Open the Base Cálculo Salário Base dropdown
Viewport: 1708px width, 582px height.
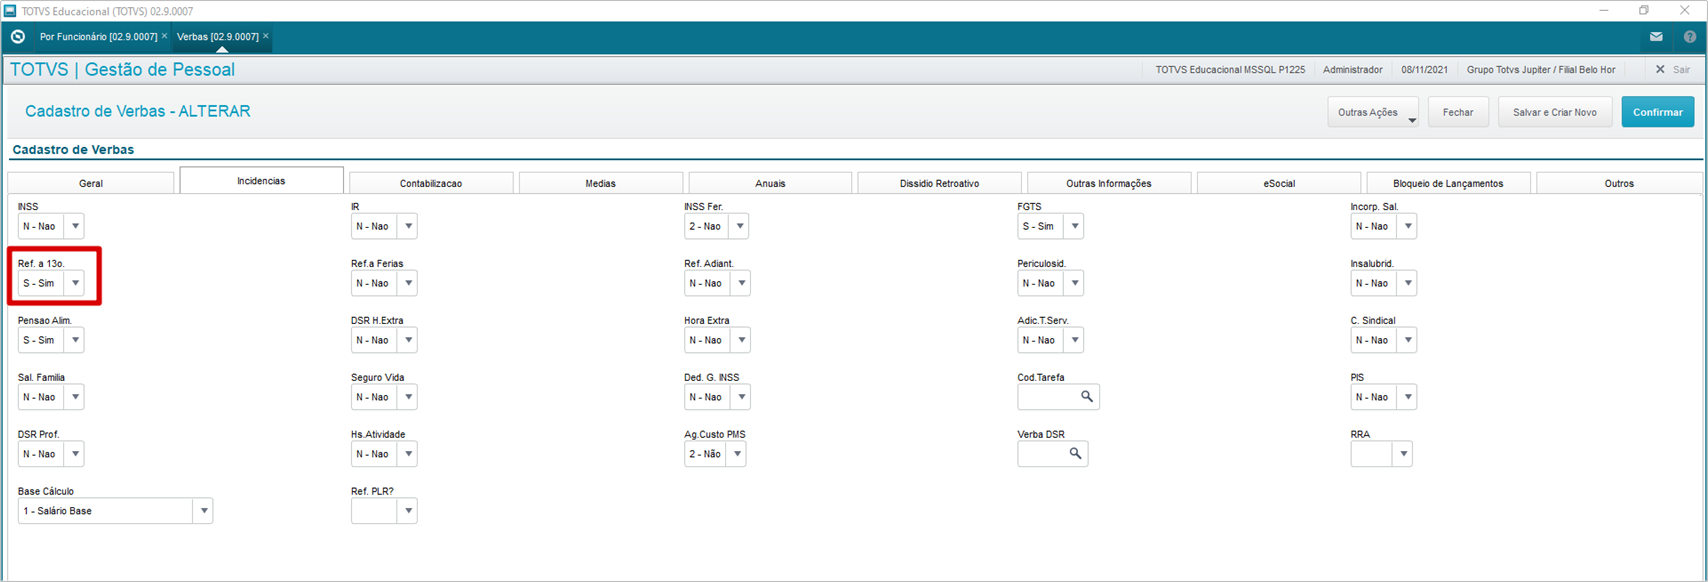pos(115,511)
